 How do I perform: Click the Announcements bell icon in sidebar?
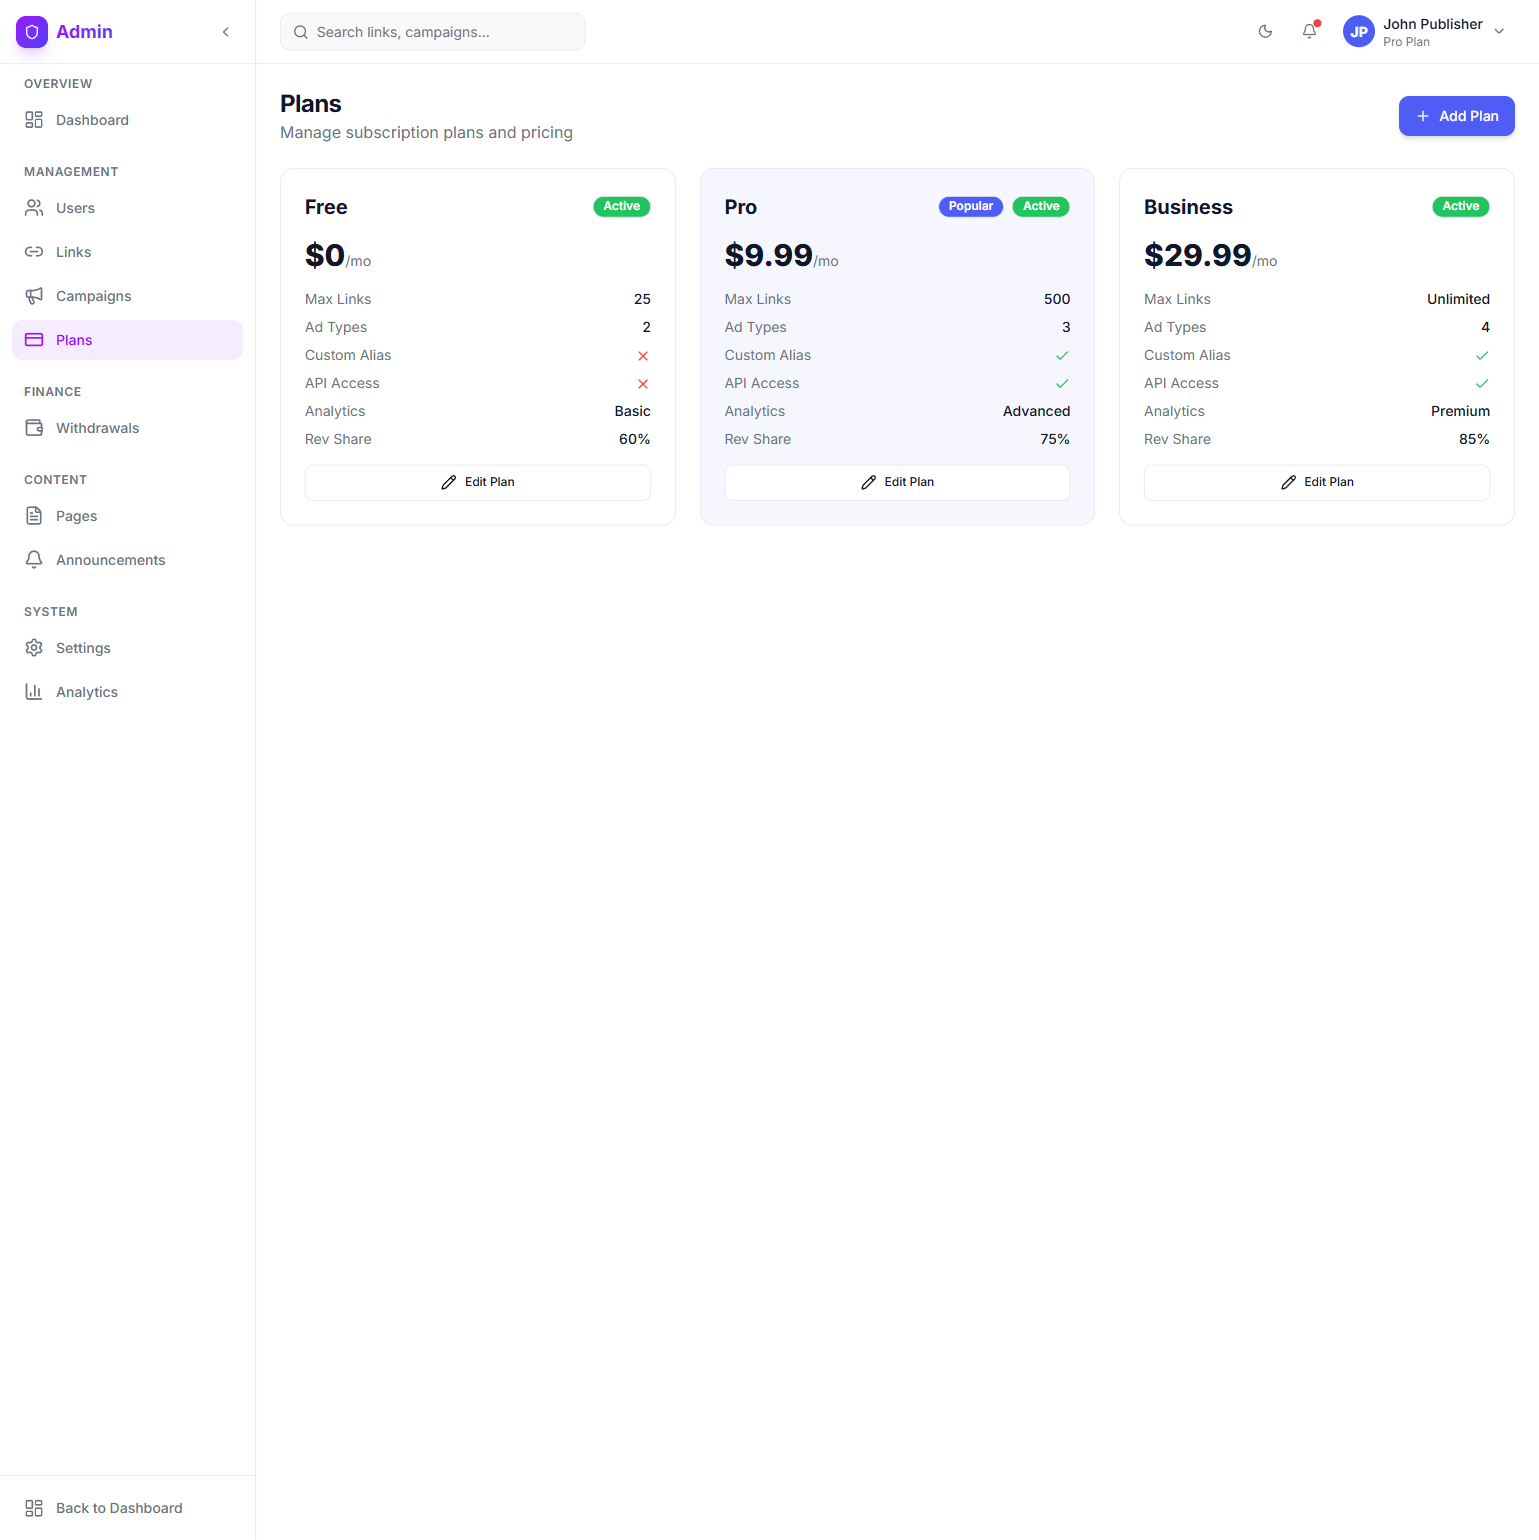click(34, 560)
